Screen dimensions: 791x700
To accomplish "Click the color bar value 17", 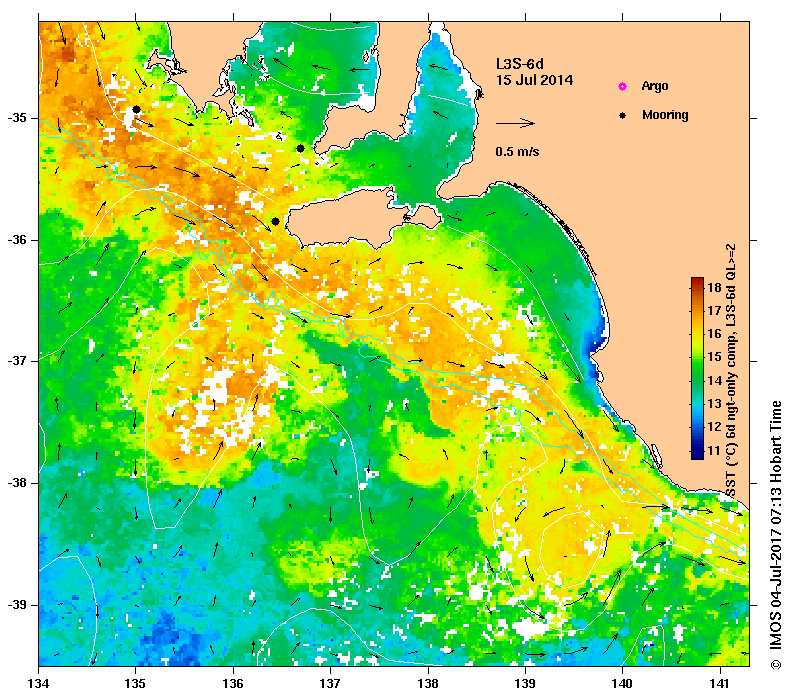I will 714,311.
